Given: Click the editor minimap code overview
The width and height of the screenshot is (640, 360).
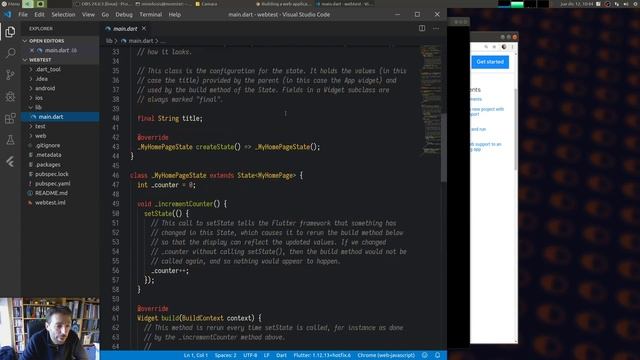Looking at the screenshot, I should (430, 100).
